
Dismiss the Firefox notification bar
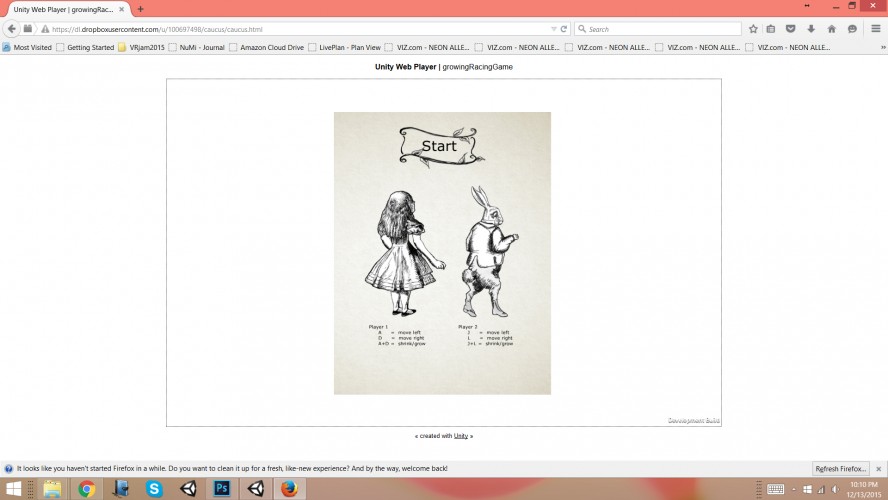pyautogui.click(x=878, y=469)
